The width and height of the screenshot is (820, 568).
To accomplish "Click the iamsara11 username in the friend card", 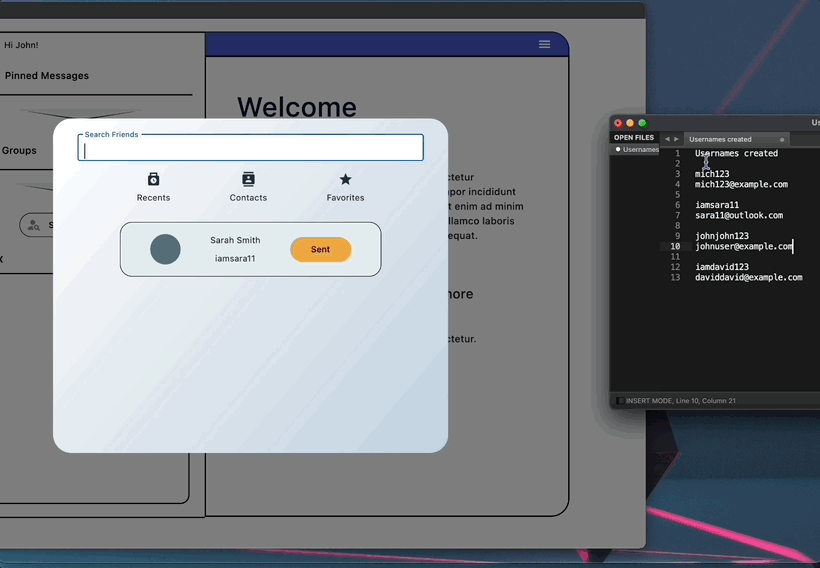I will point(235,258).
